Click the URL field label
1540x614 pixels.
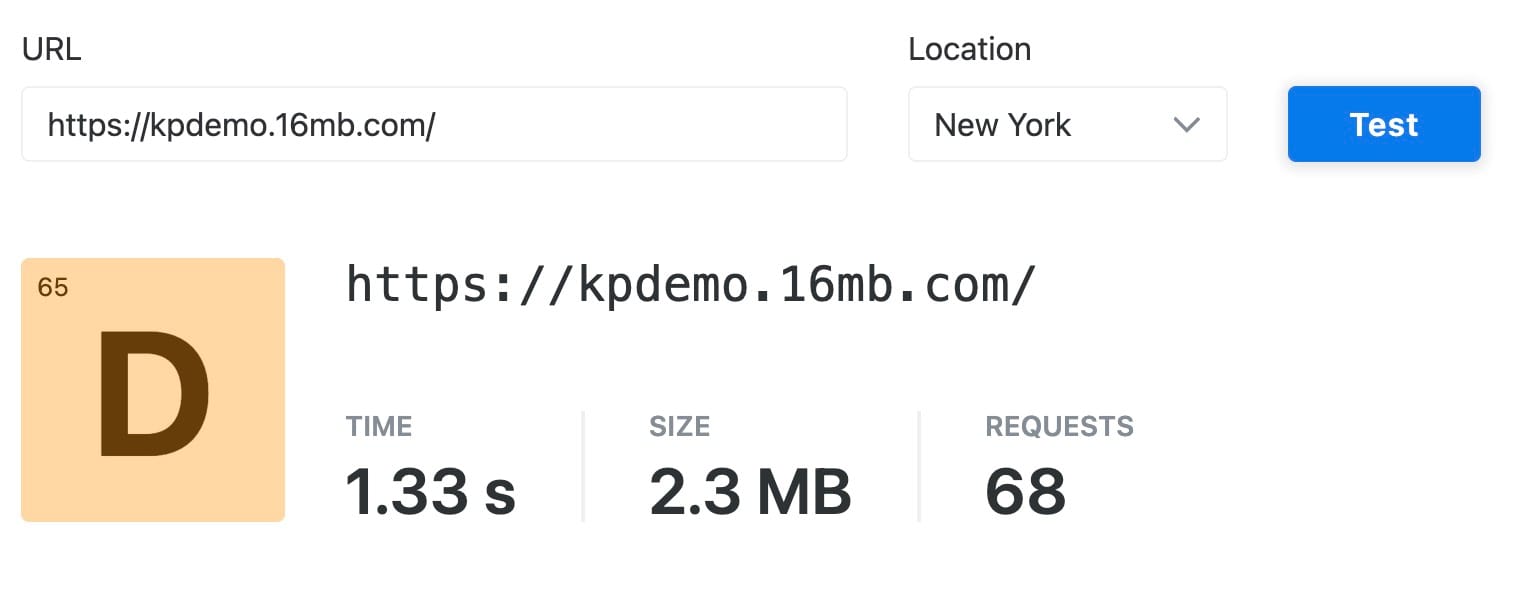pyautogui.click(x=52, y=49)
